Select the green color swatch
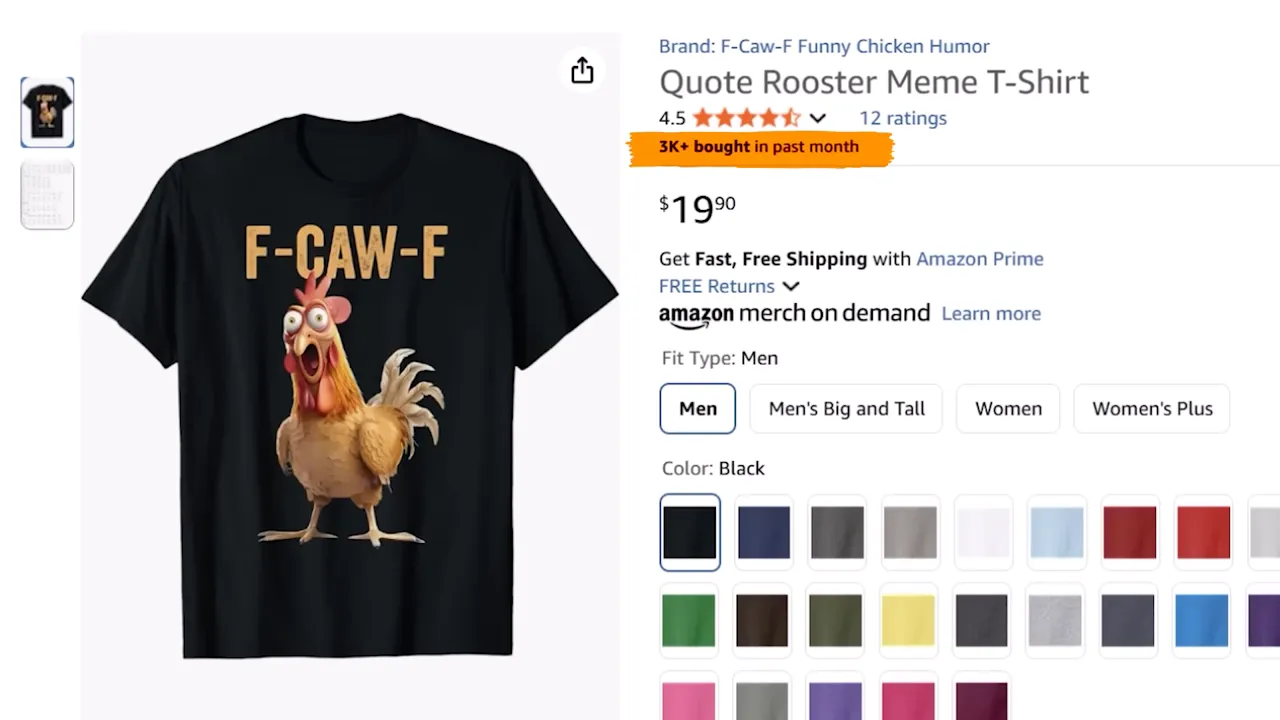The image size is (1280, 720). click(689, 620)
